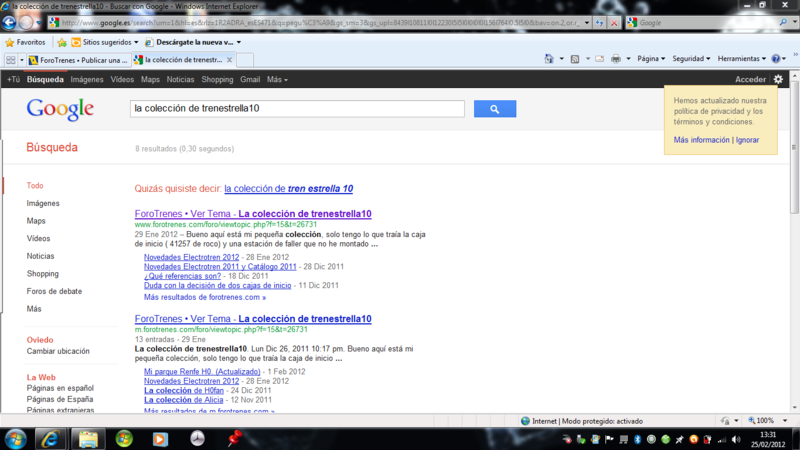The width and height of the screenshot is (800, 450).
Task: Click the clock app taskbar icon
Action: [x=197, y=439]
